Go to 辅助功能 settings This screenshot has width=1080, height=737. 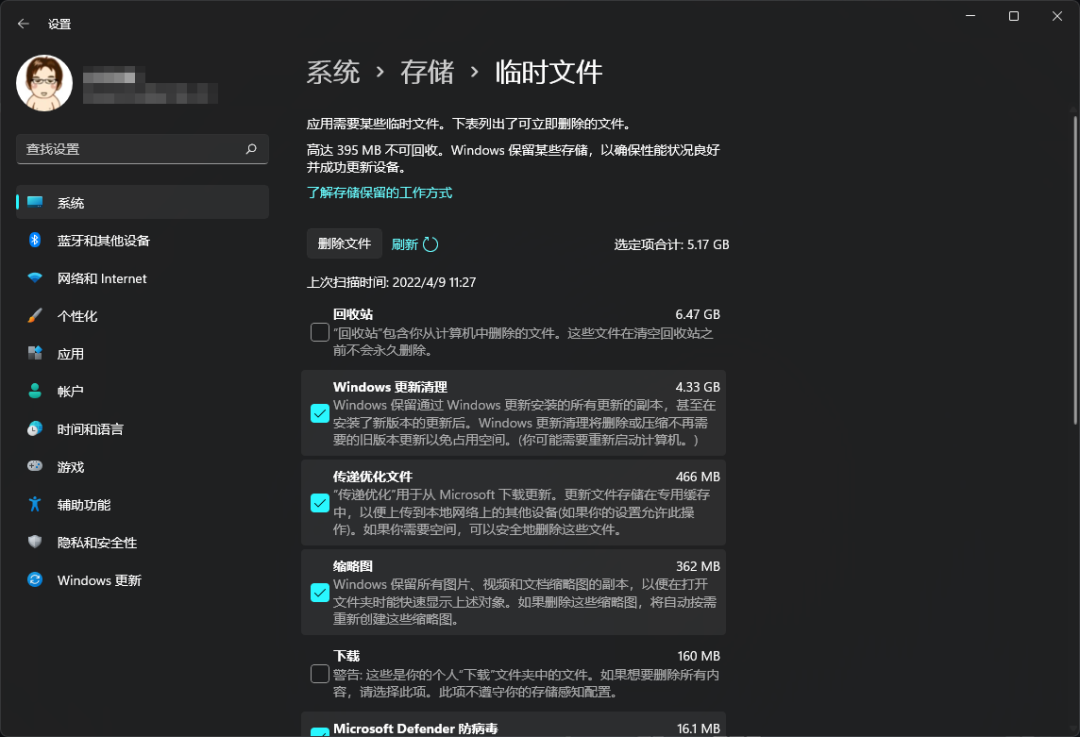click(143, 505)
